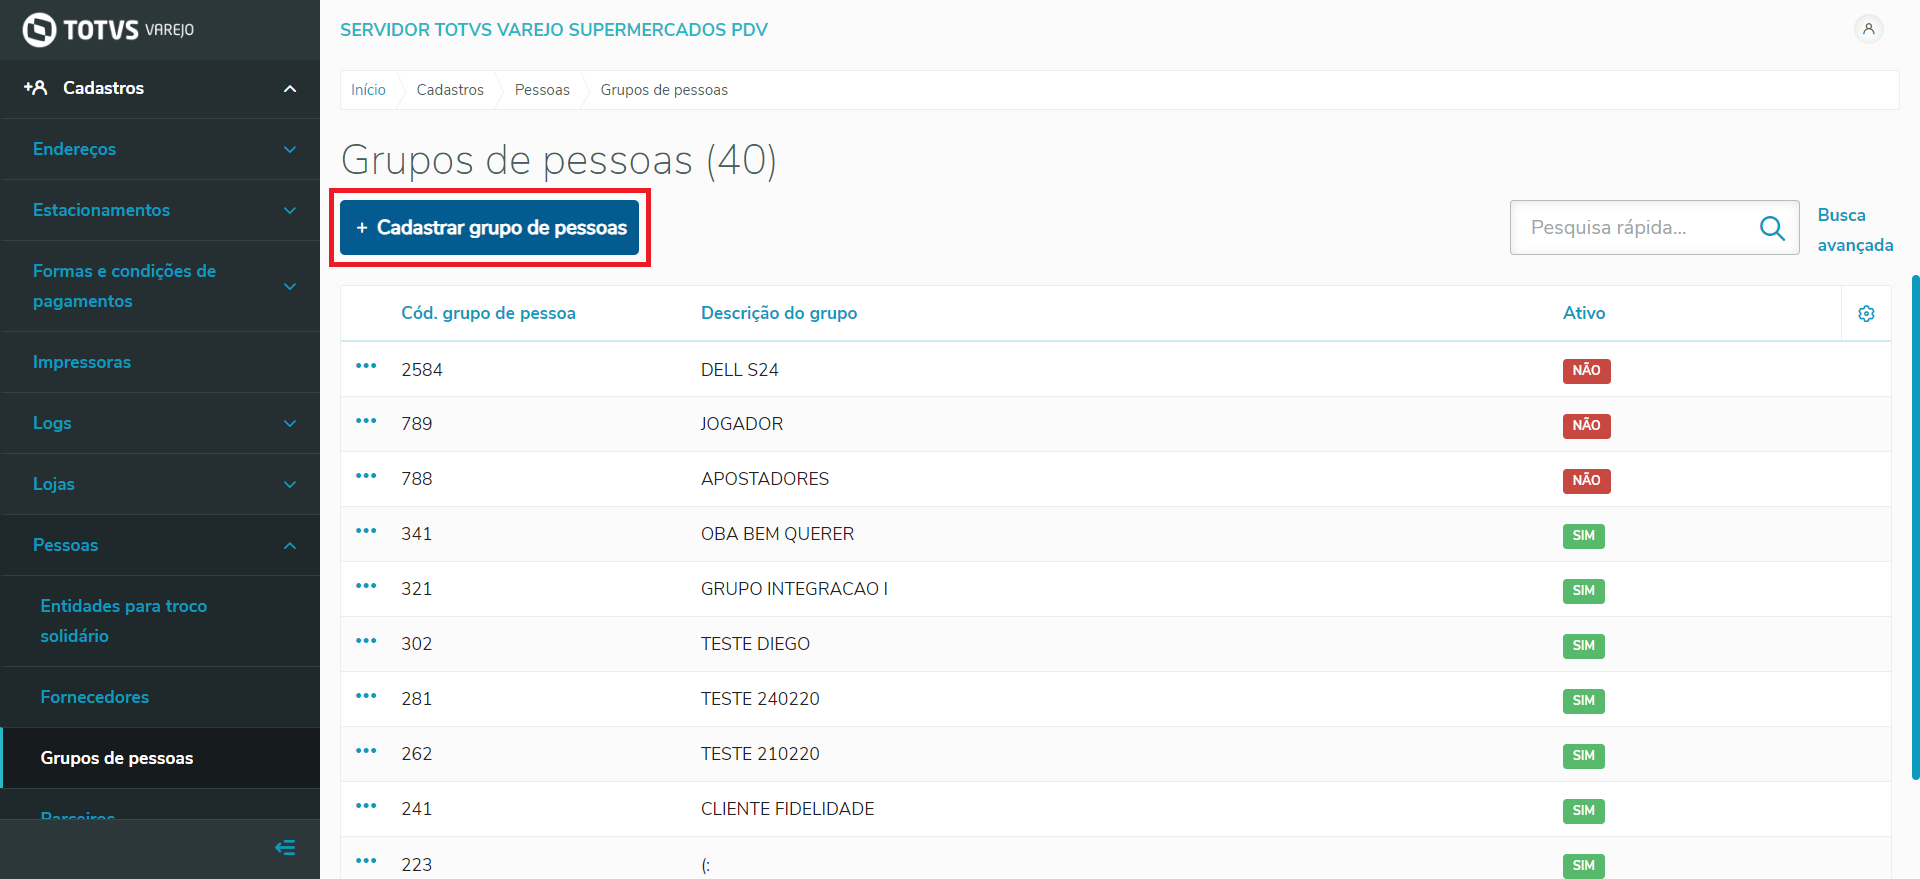Click the search magnifier icon
Screen dimensions: 1920x879
point(1772,228)
